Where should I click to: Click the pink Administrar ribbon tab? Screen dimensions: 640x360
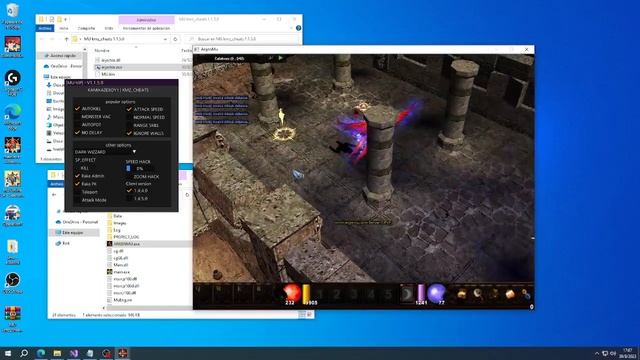click(146, 20)
